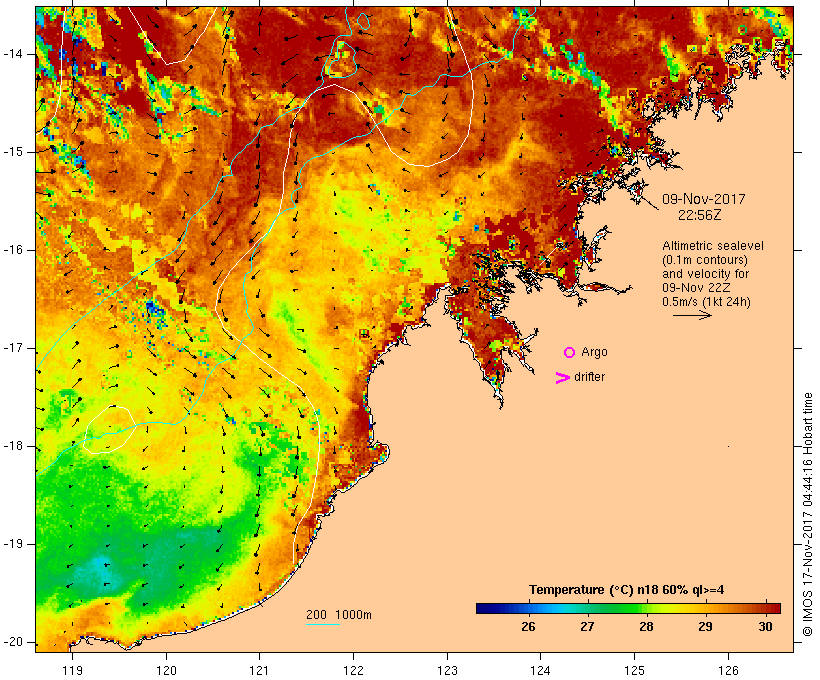Viewport: 820px width, 680px height.
Task: Click the cyan 200 1000m depth contour line sample
Action: tap(323, 624)
